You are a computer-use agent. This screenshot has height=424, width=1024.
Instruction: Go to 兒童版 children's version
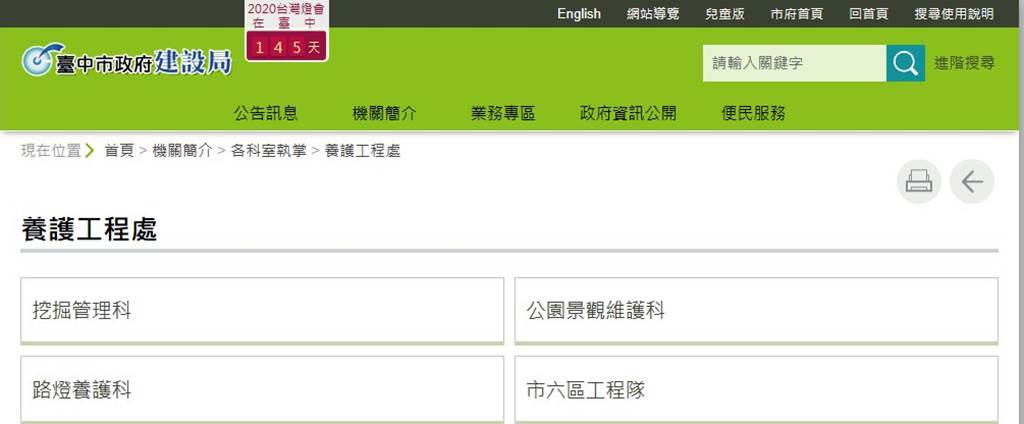724,14
